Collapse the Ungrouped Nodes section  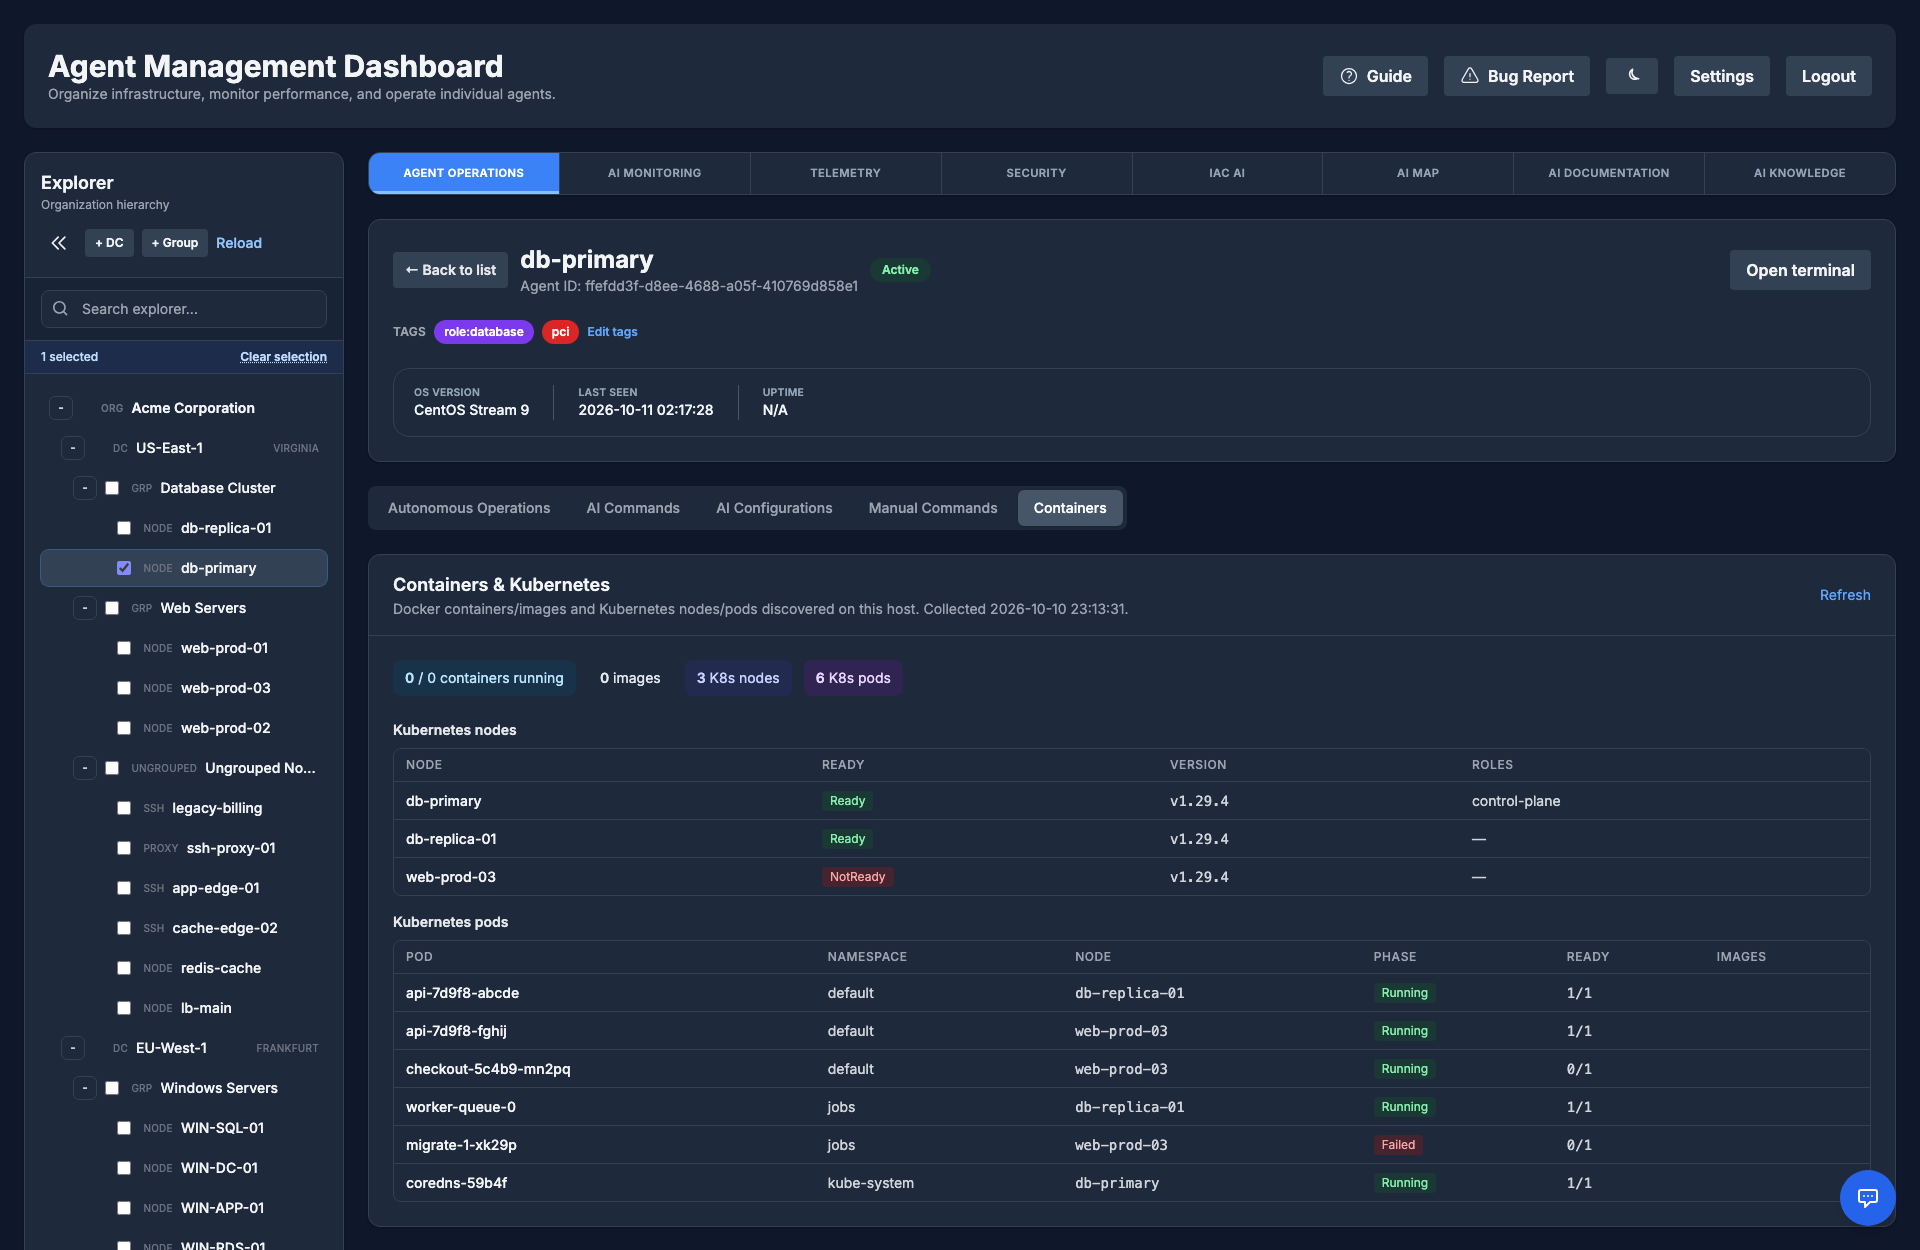(x=85, y=768)
